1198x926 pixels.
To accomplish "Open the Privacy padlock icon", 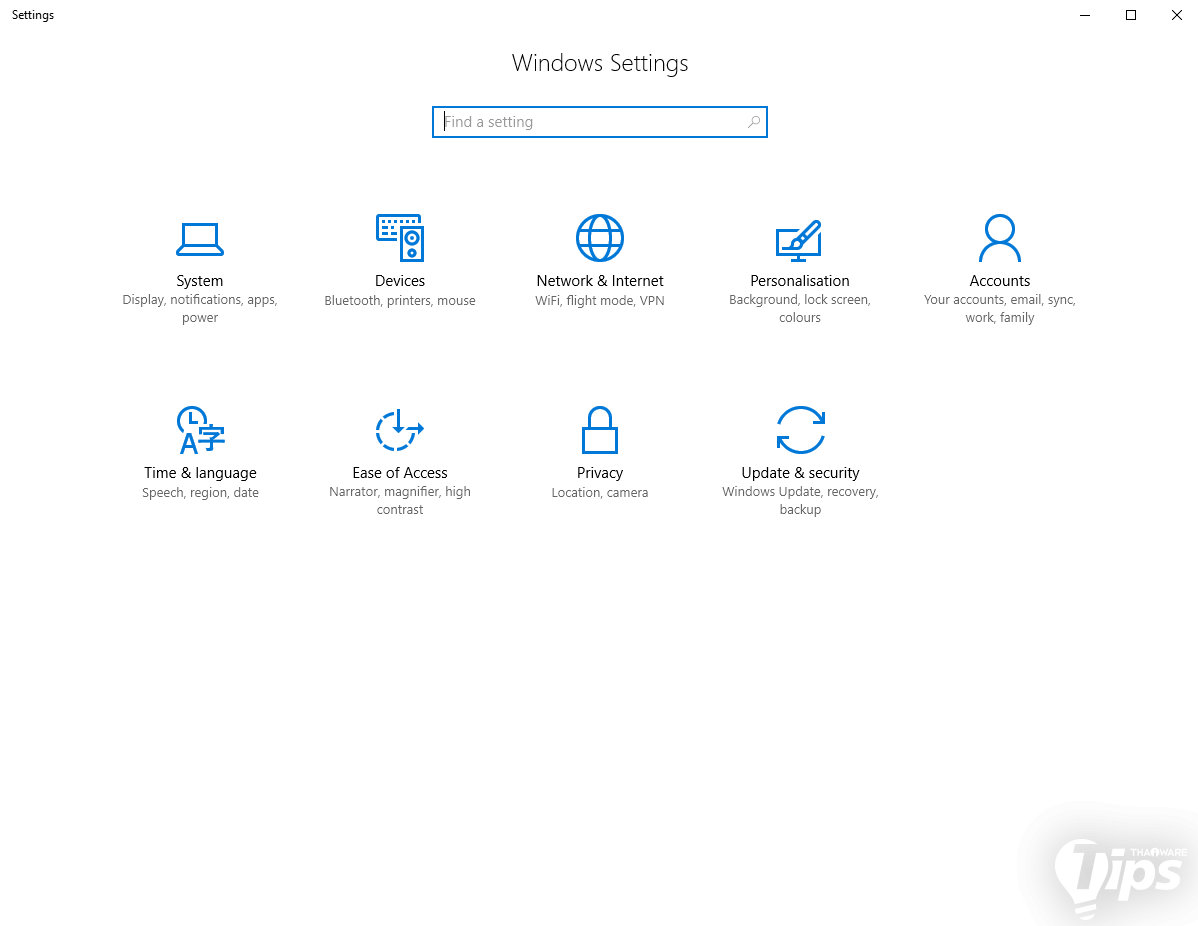I will tap(600, 429).
